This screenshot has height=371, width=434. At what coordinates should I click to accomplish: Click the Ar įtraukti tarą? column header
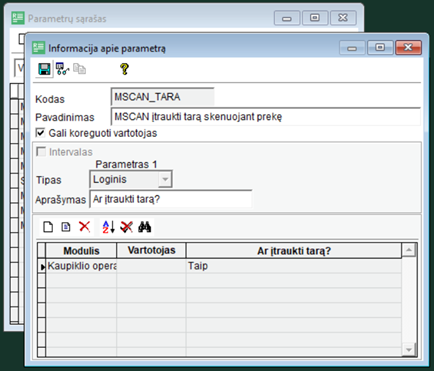[x=294, y=251]
